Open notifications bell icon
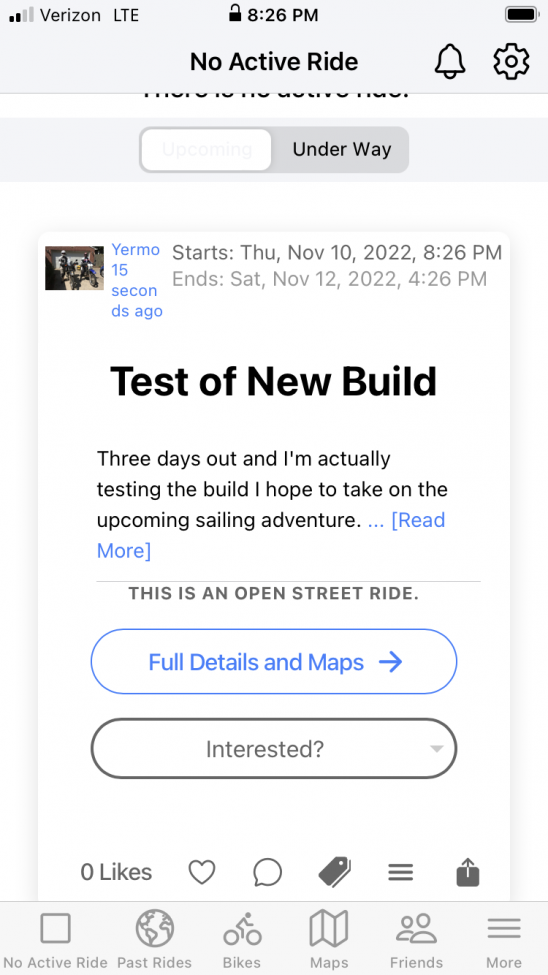This screenshot has height=975, width=548. click(450, 62)
